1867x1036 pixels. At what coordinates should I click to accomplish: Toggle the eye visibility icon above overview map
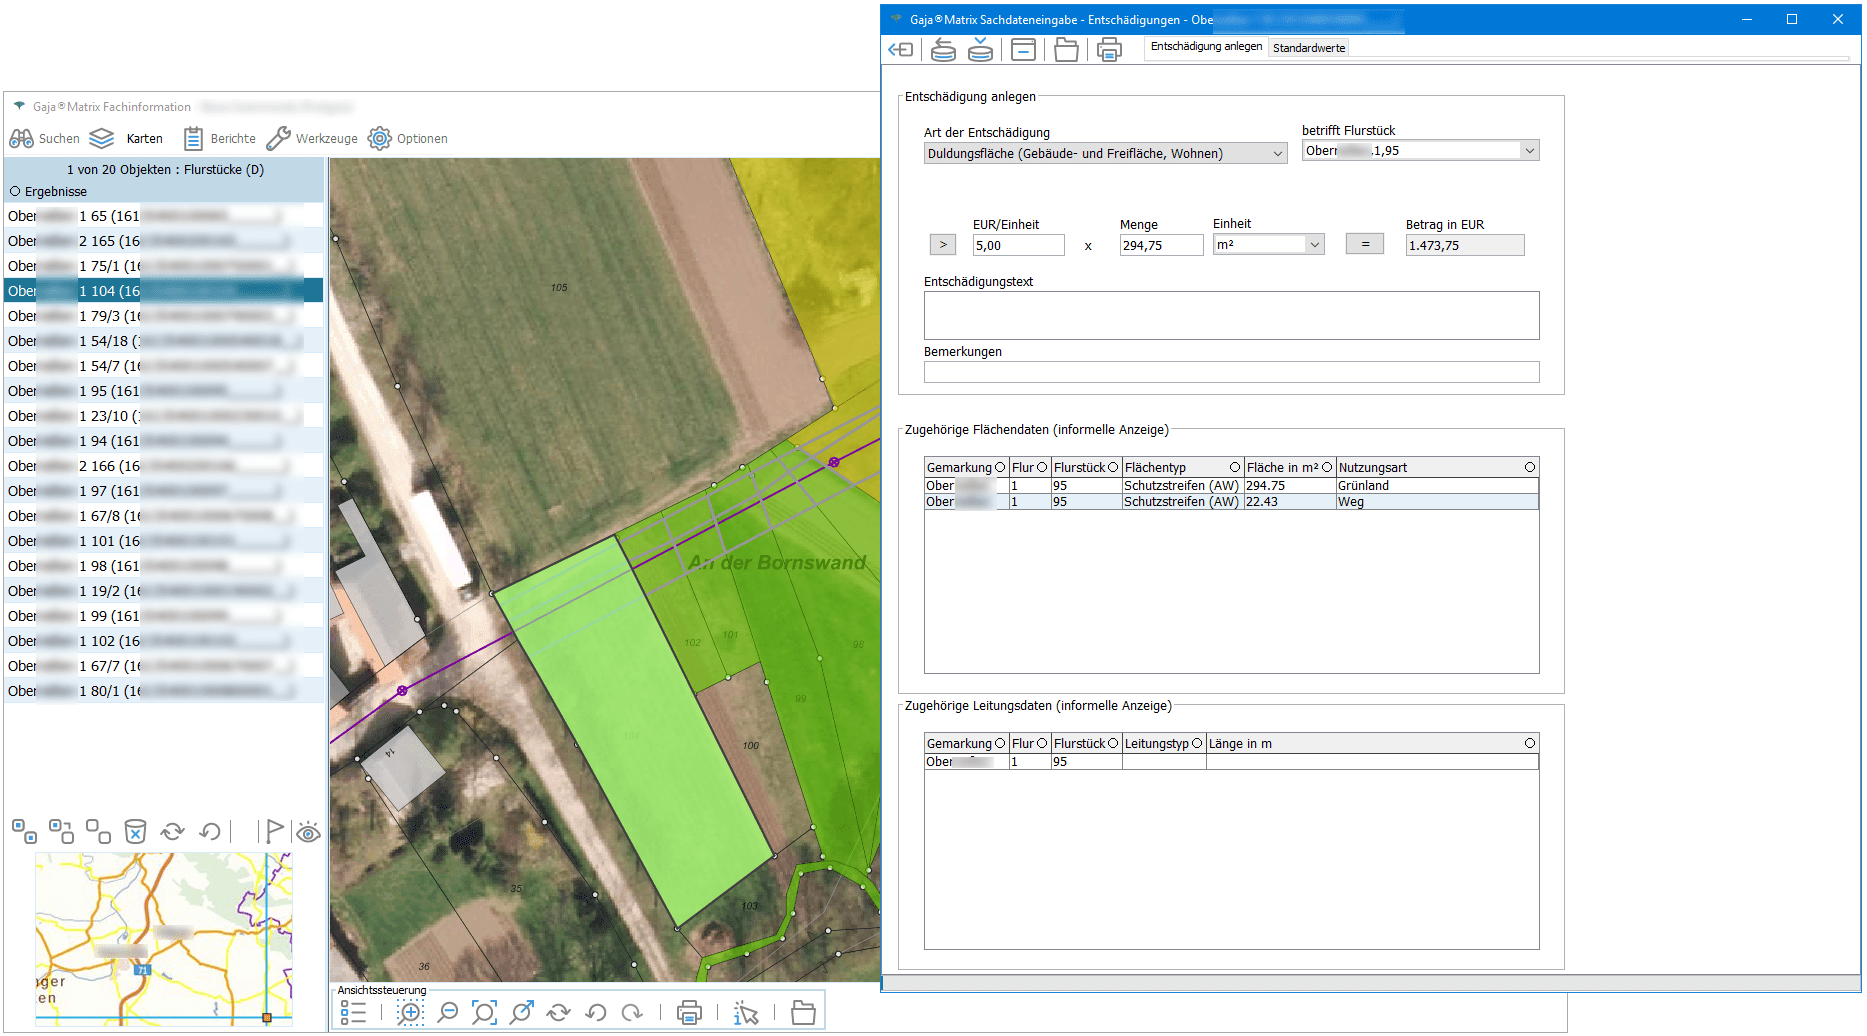[x=308, y=832]
